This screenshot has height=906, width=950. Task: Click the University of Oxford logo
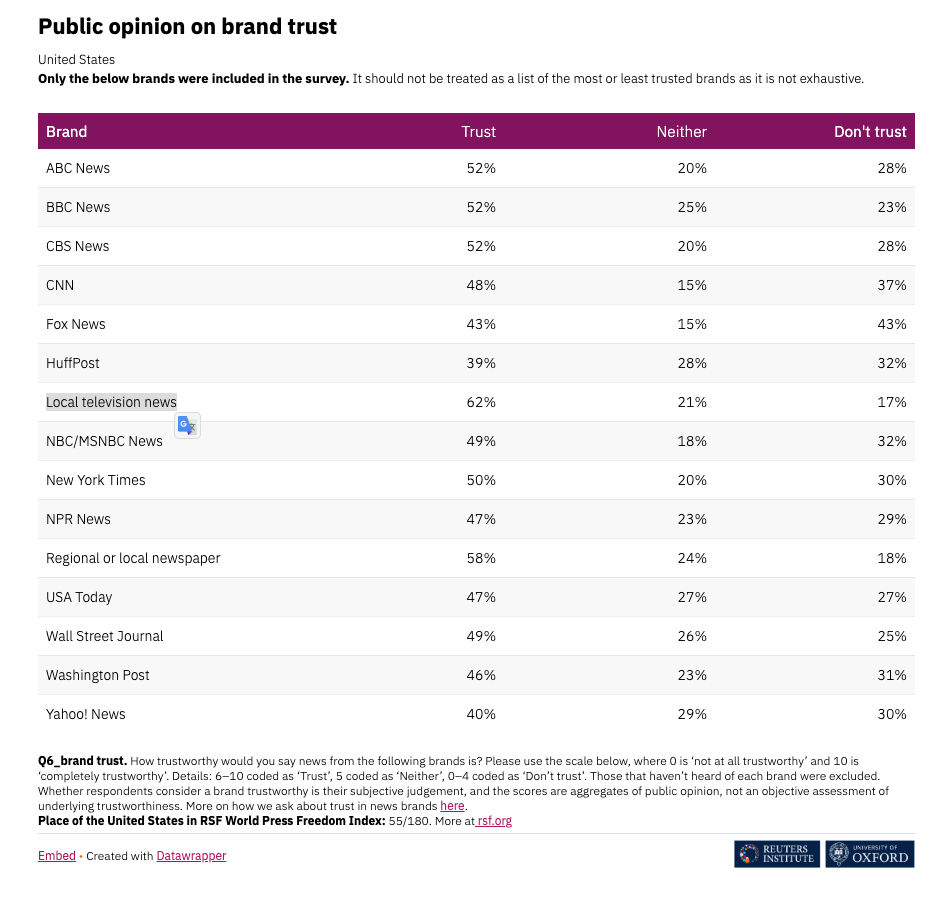(x=869, y=854)
